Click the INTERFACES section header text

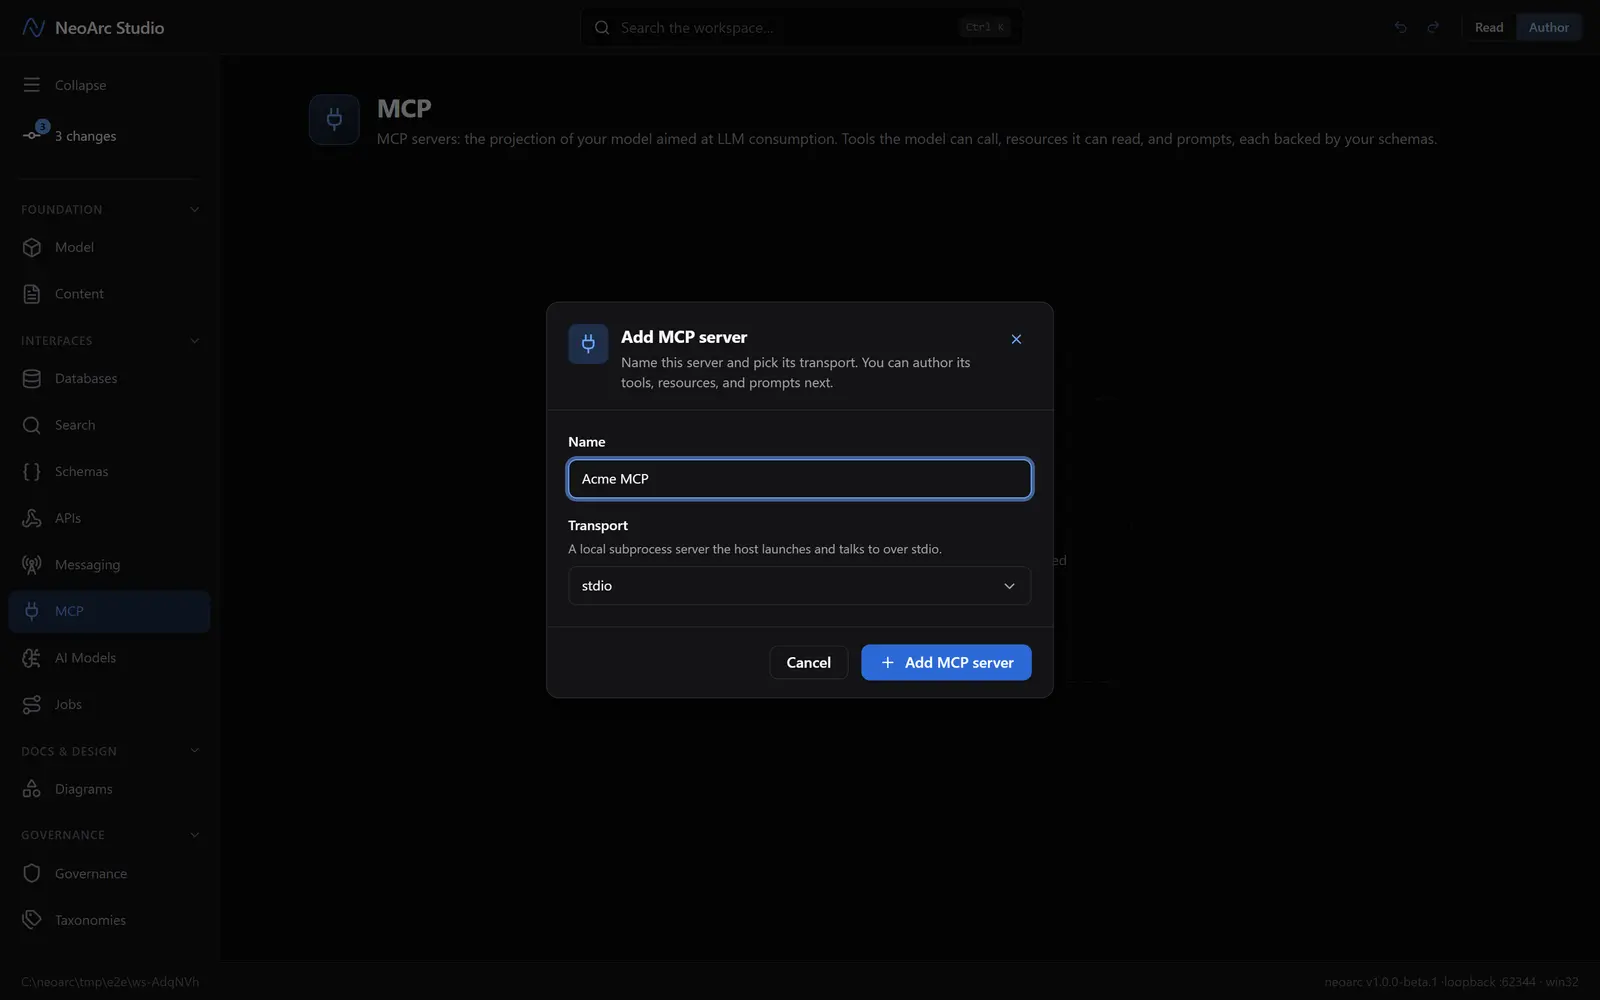[56, 341]
